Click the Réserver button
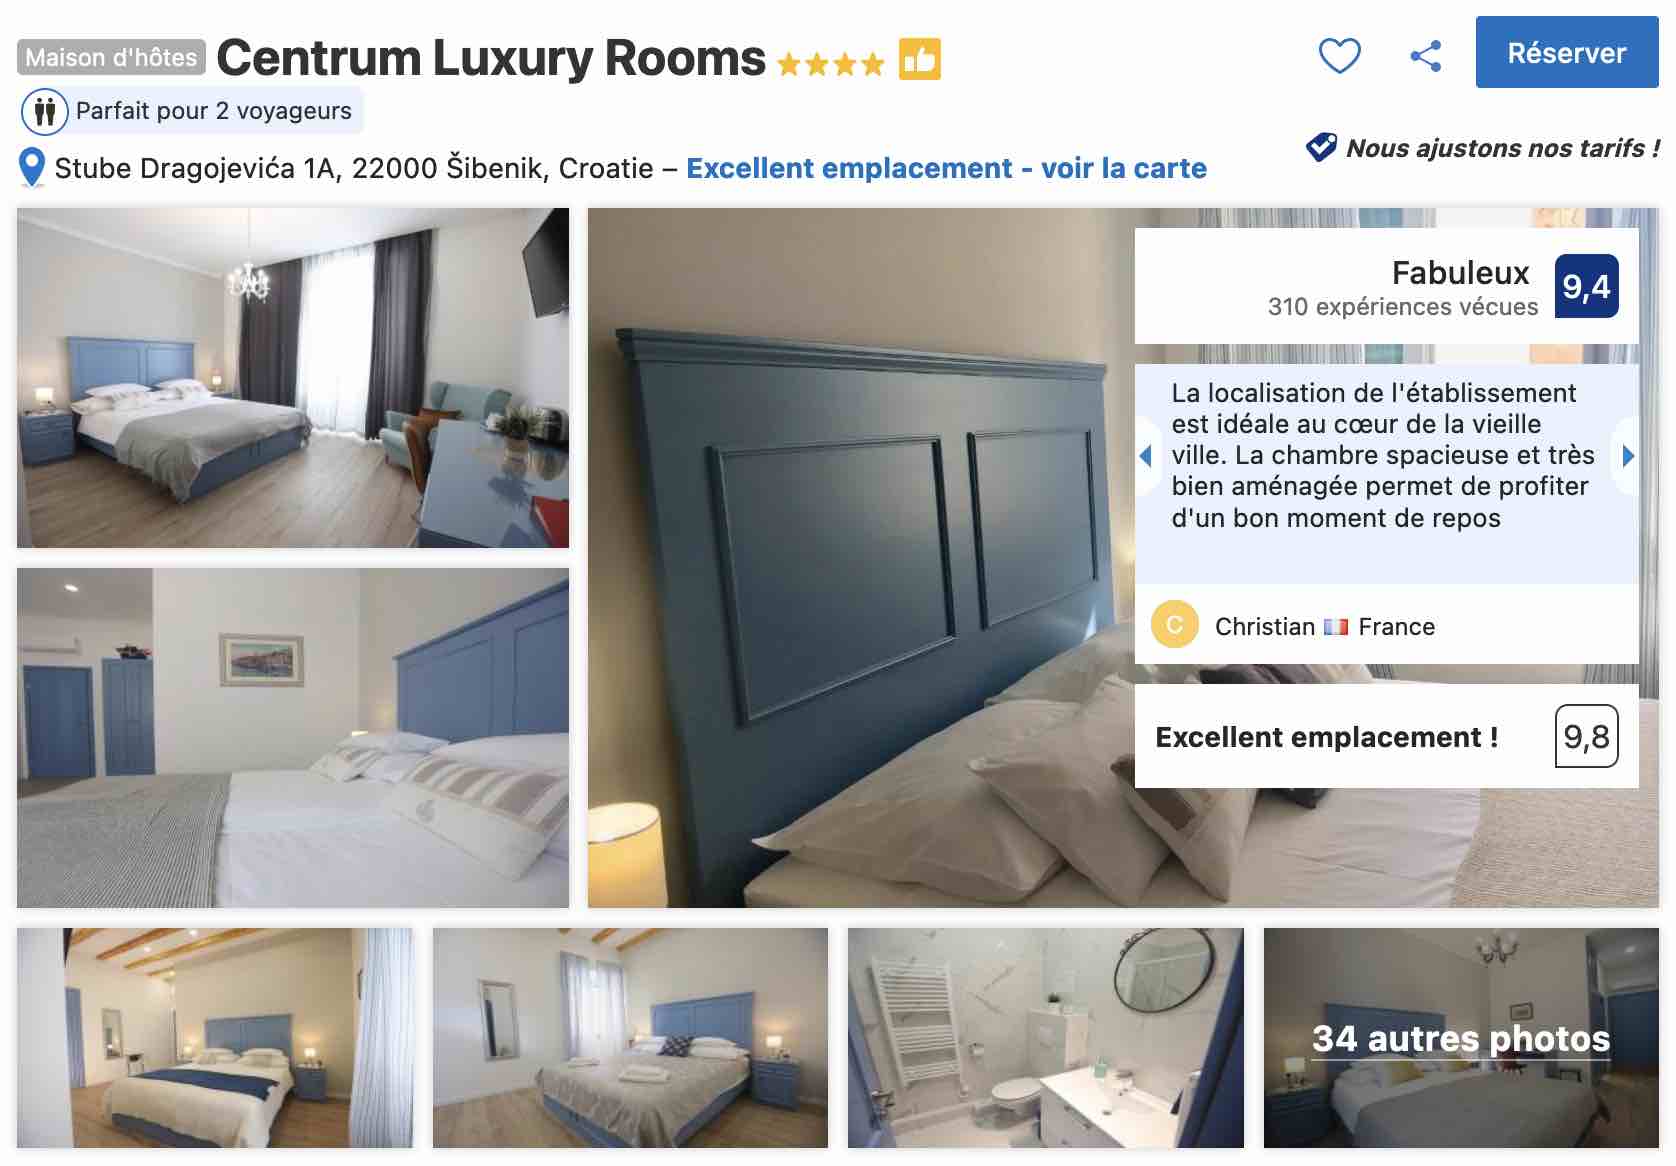The height and width of the screenshot is (1166, 1676). (x=1566, y=52)
